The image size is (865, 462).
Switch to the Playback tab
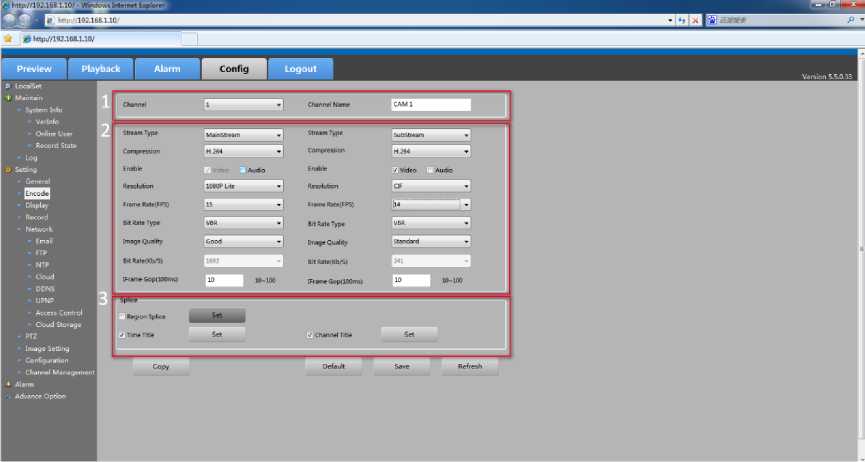pos(100,69)
